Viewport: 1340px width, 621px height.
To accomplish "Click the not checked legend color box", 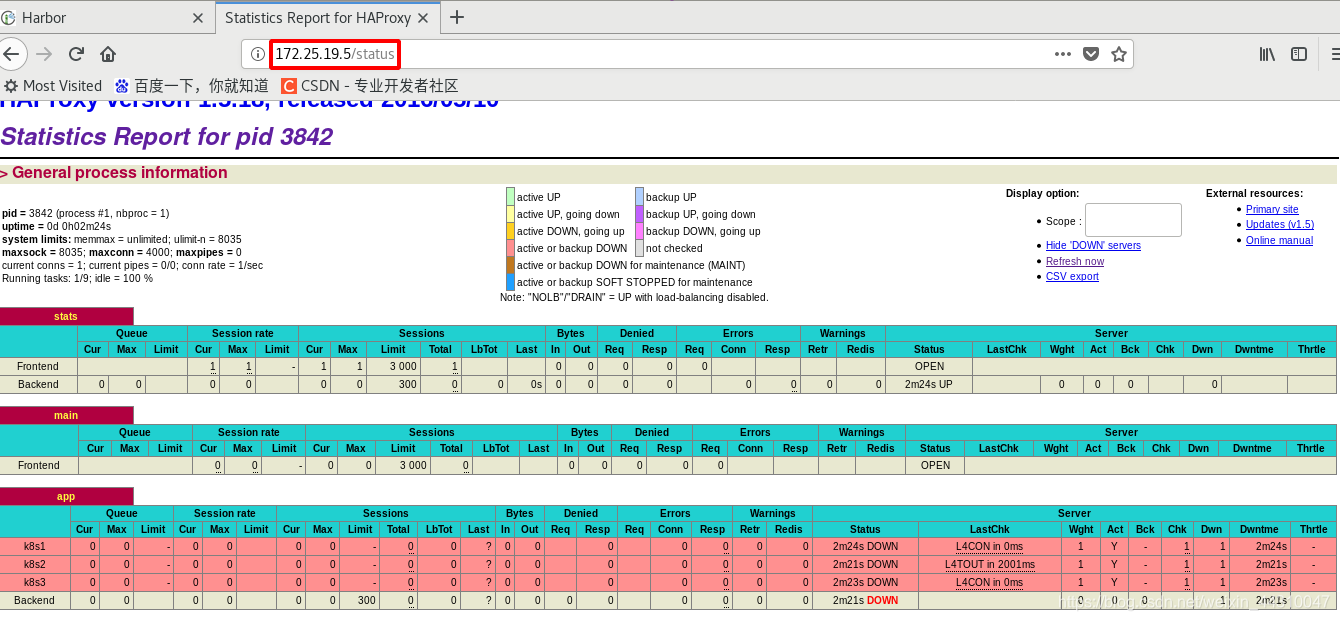I will (639, 248).
